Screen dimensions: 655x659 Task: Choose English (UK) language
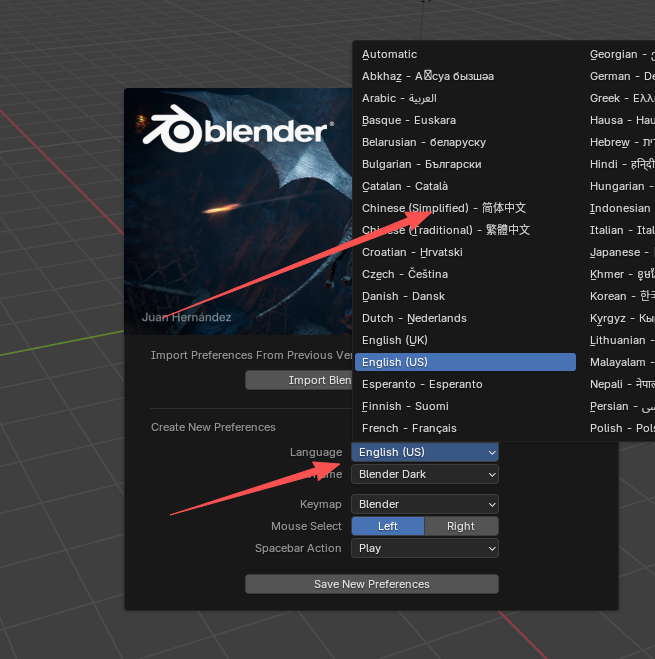click(x=465, y=340)
